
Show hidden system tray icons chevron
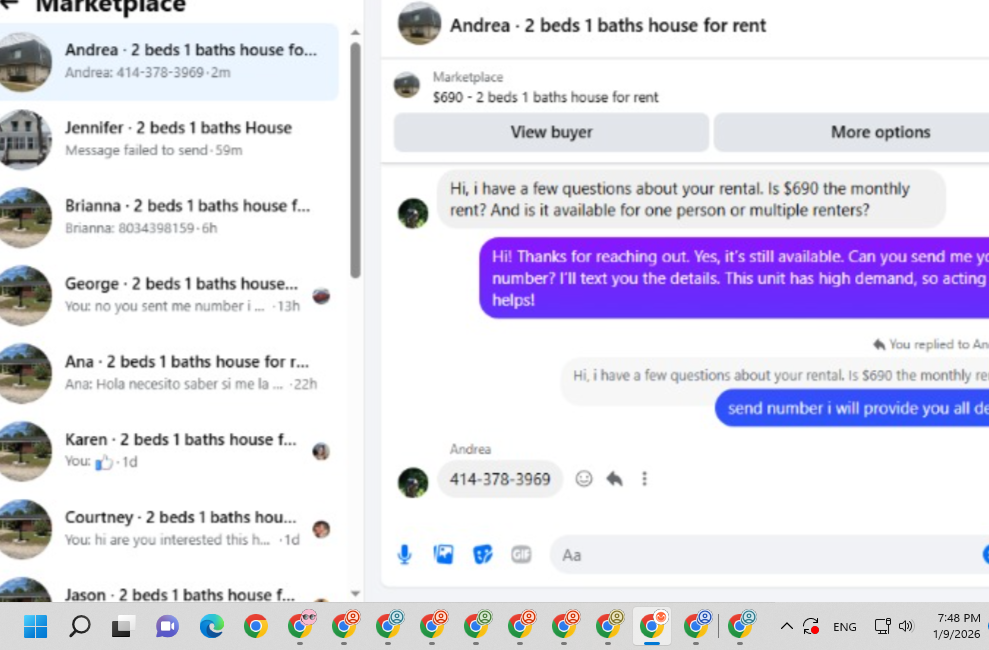(787, 626)
